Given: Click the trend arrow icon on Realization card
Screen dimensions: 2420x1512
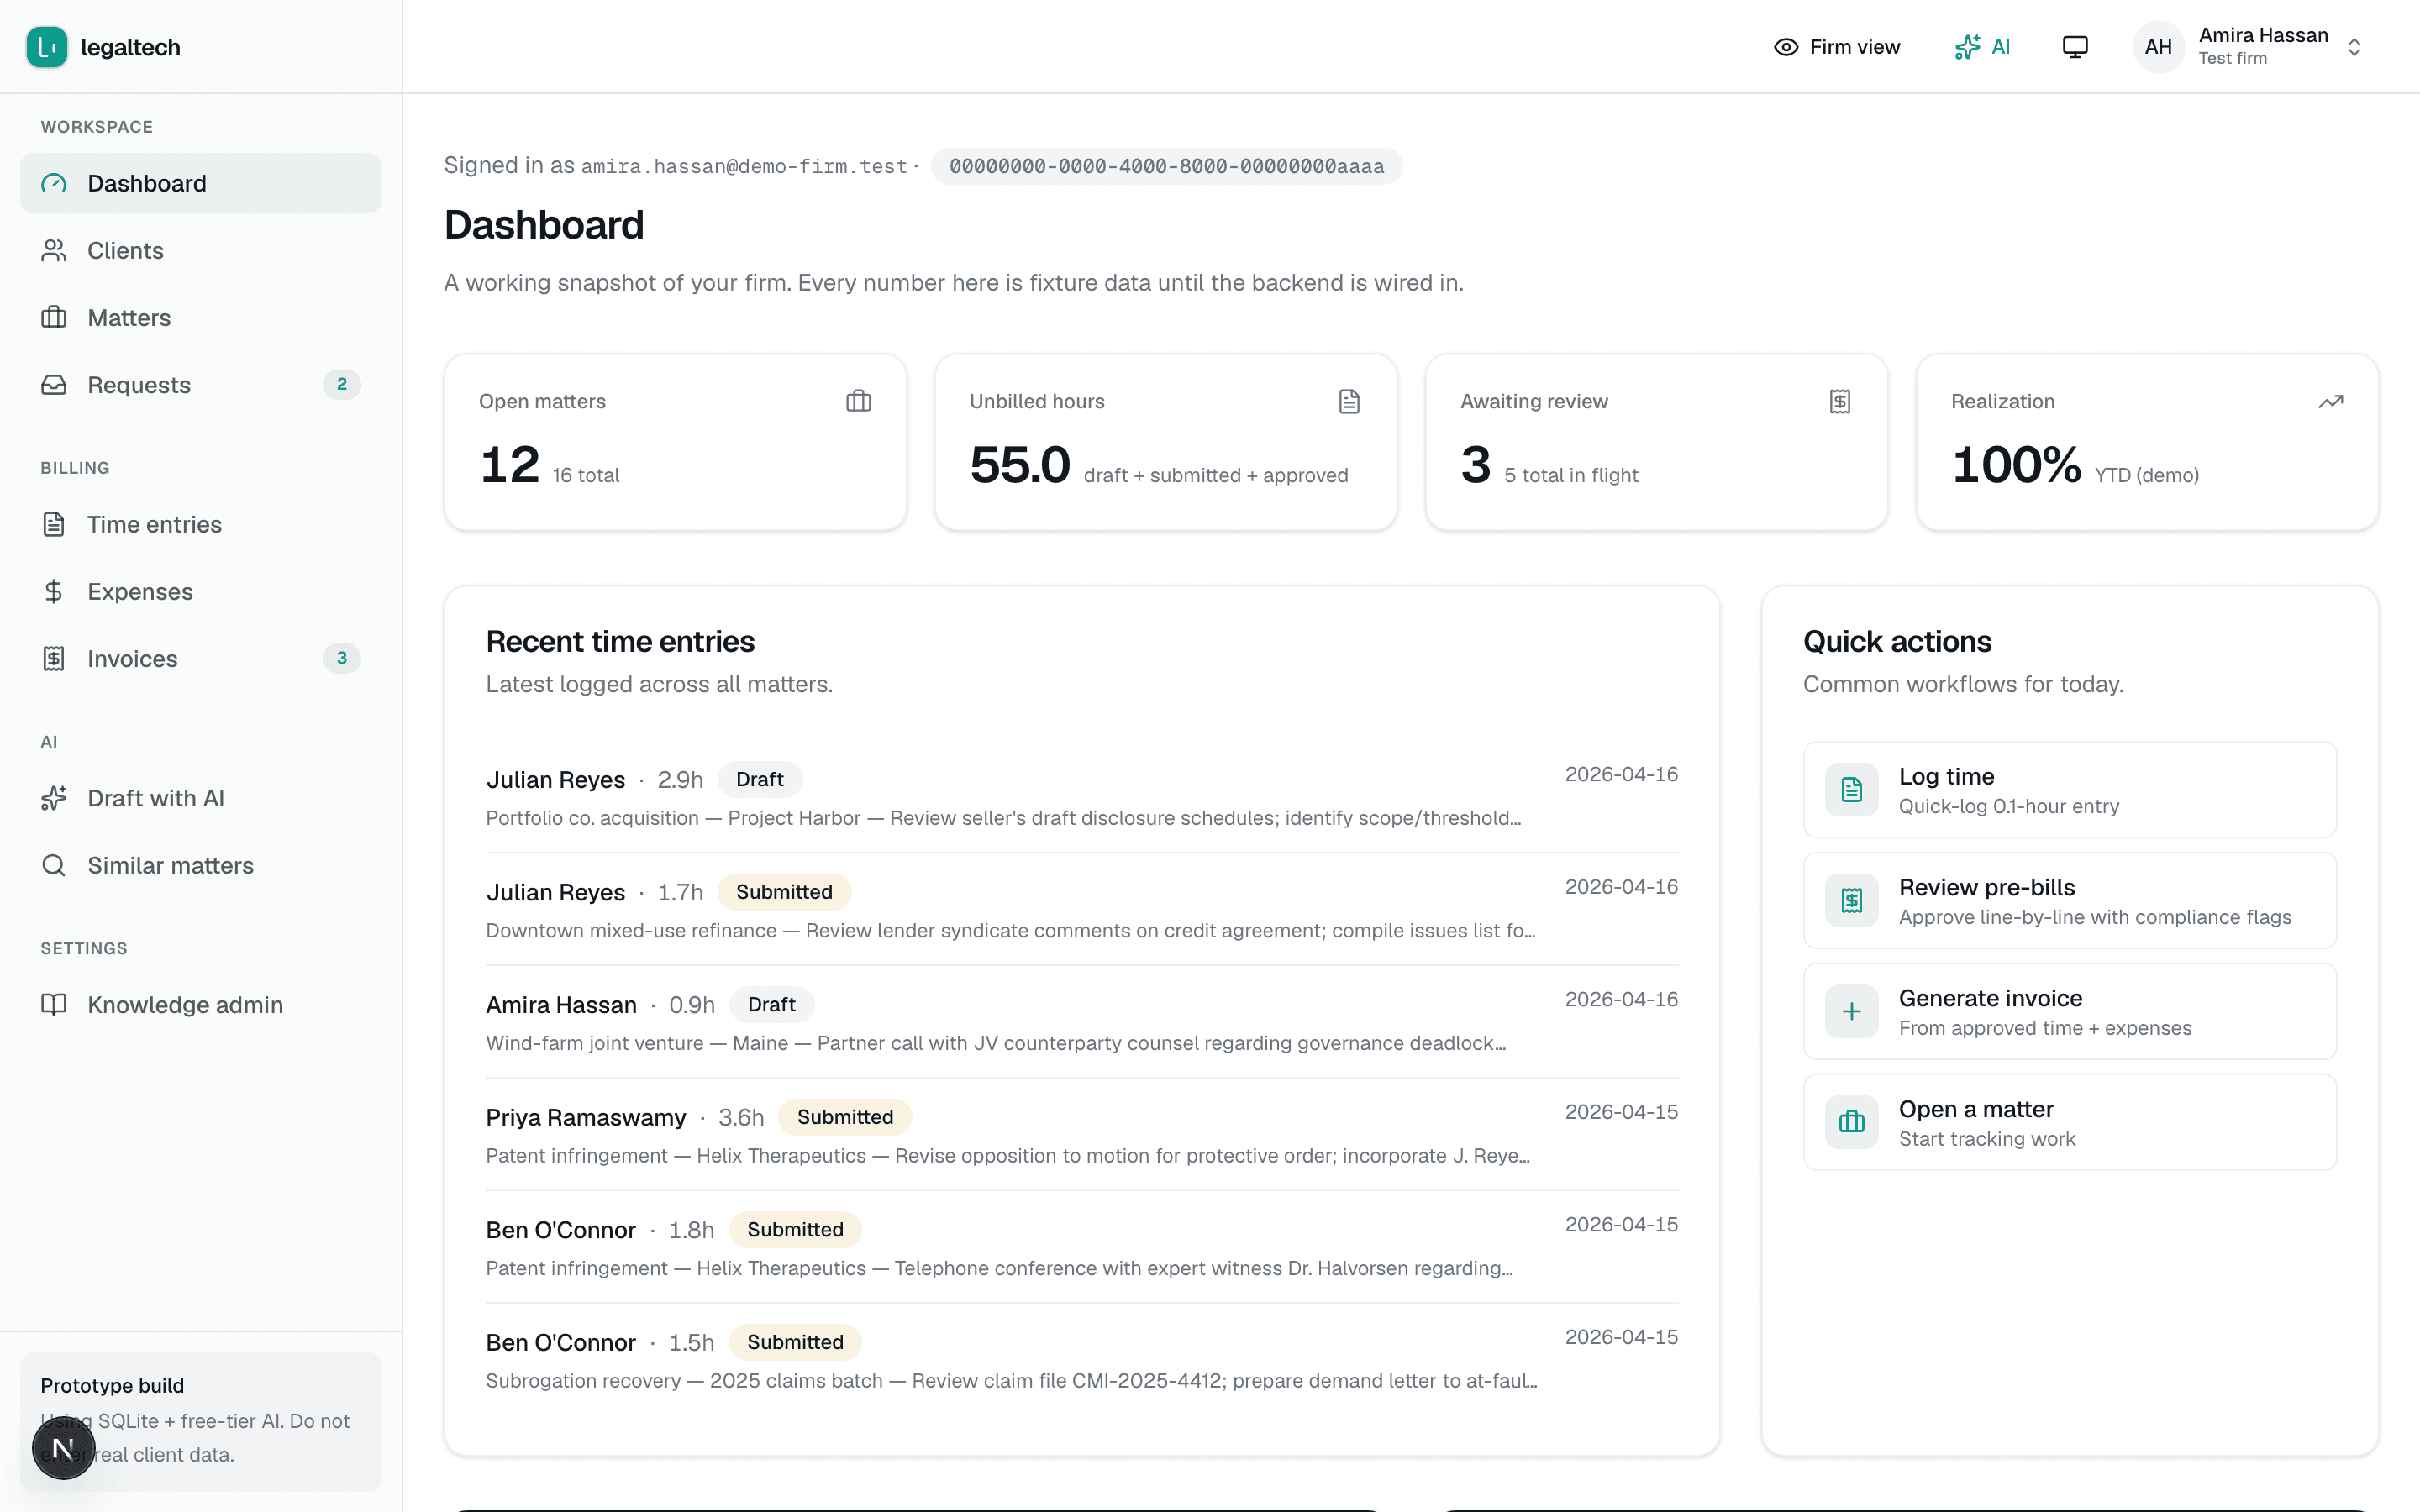Looking at the screenshot, I should [2331, 401].
